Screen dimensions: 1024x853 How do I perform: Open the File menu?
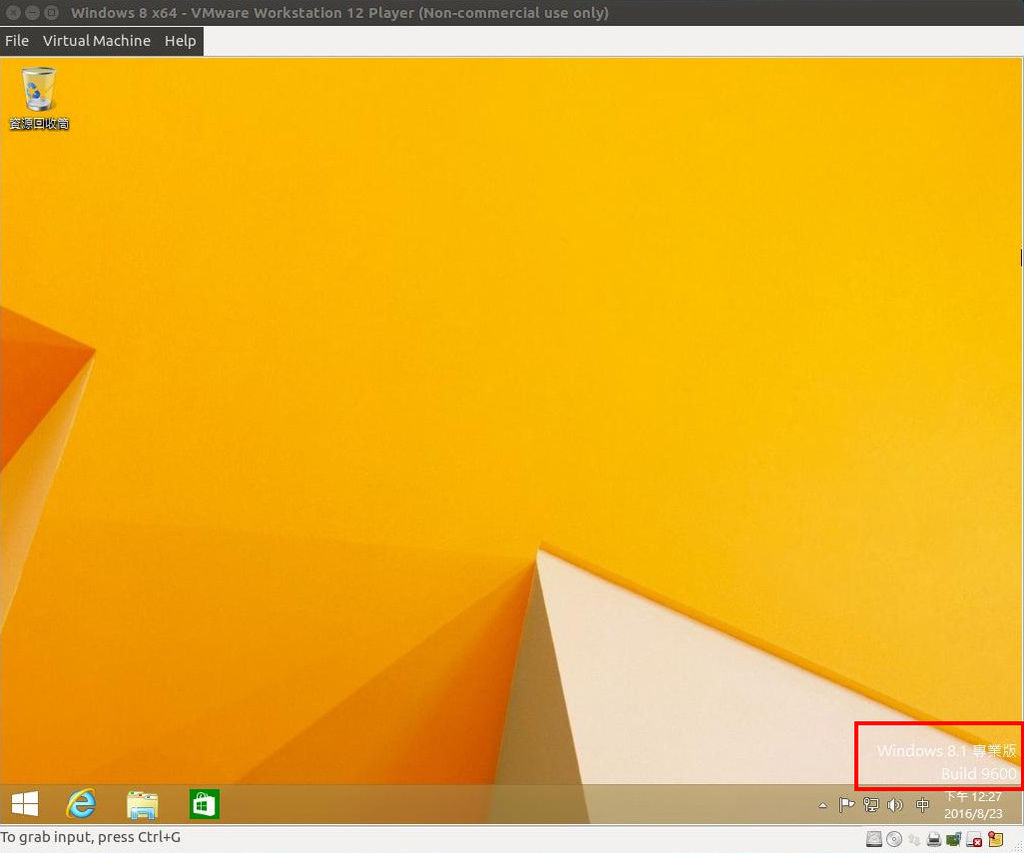click(16, 41)
